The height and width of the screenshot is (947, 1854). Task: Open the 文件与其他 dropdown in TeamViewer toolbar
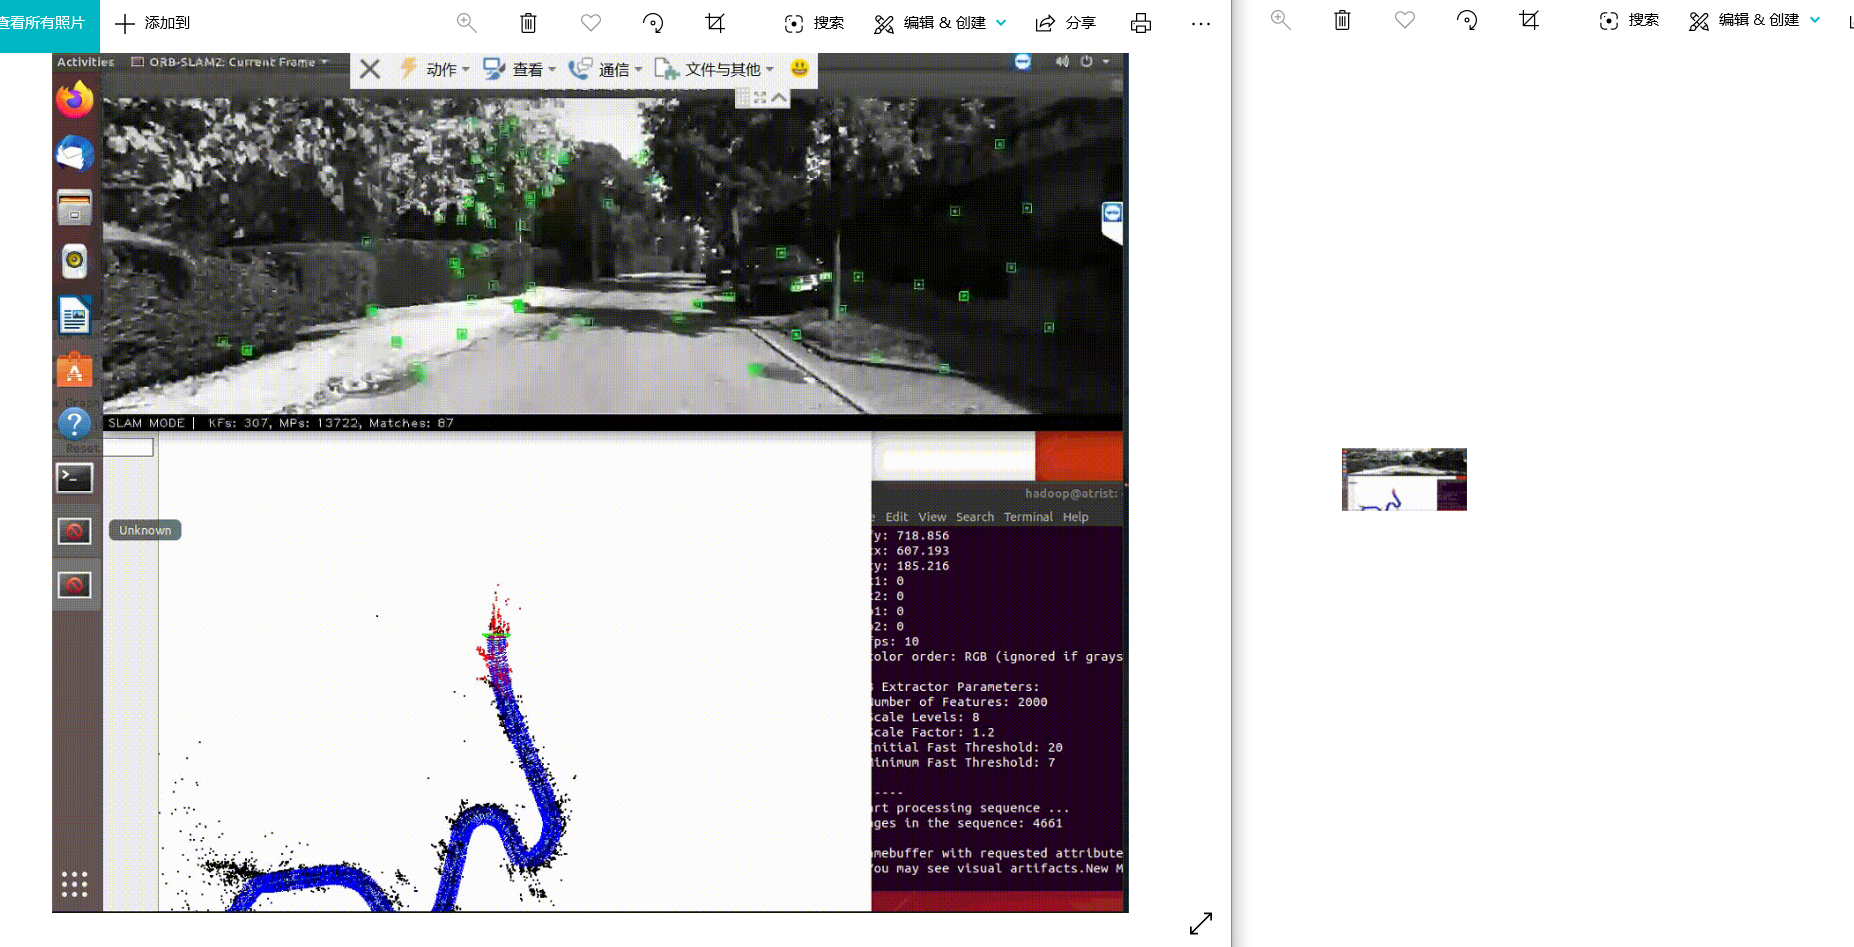[714, 69]
